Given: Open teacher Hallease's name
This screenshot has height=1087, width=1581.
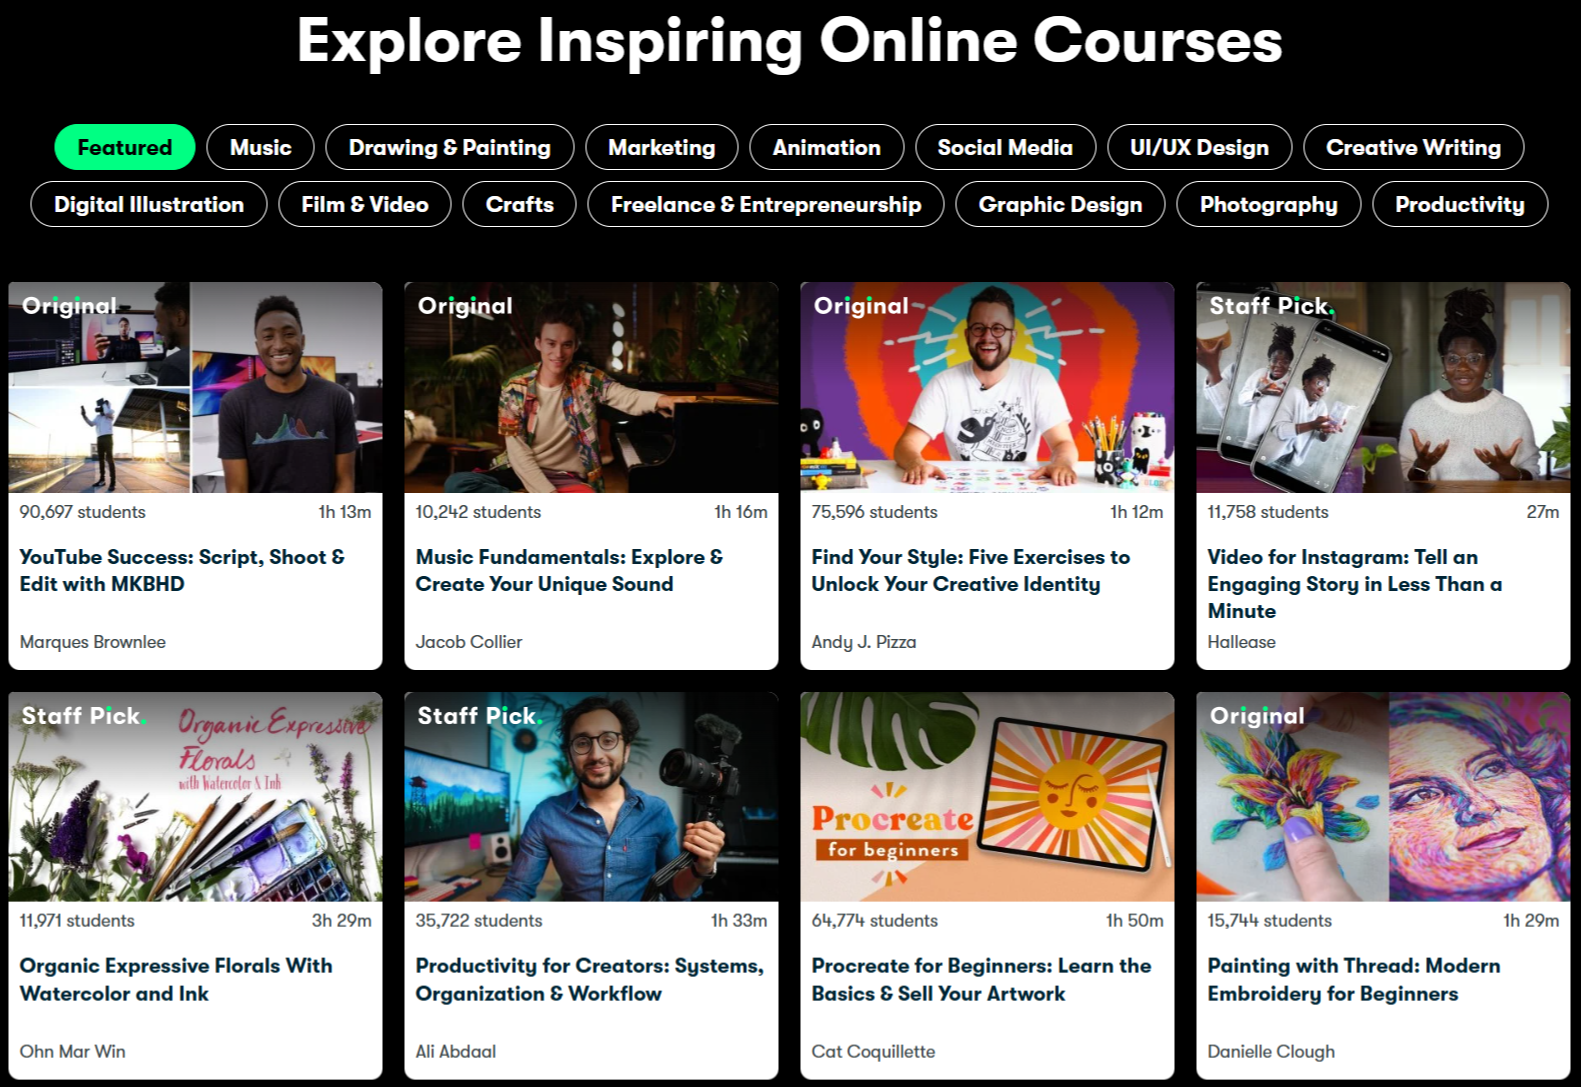Looking at the screenshot, I should [1241, 642].
